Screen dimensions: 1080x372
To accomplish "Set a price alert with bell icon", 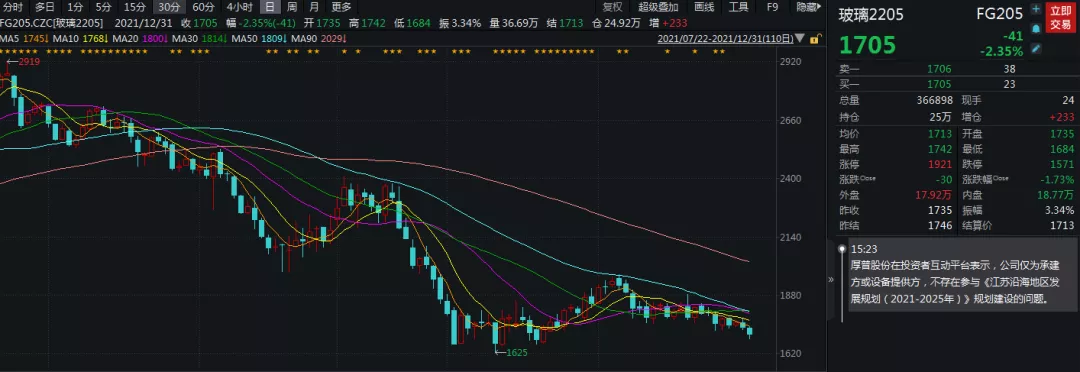I will pos(1035,29).
